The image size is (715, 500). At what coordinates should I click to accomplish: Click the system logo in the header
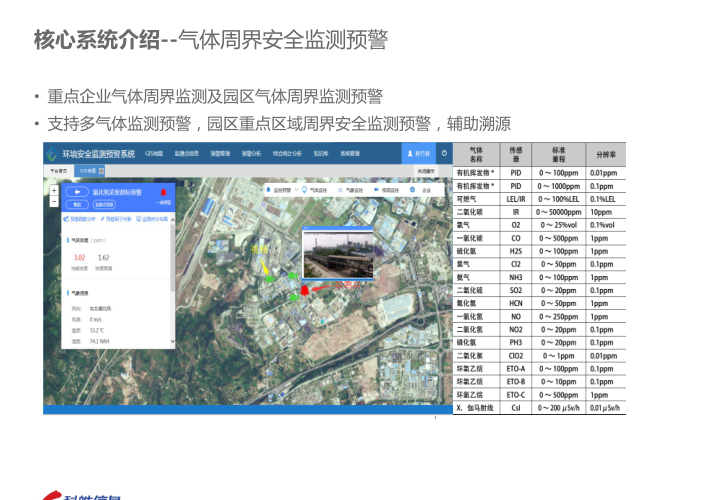coord(52,154)
